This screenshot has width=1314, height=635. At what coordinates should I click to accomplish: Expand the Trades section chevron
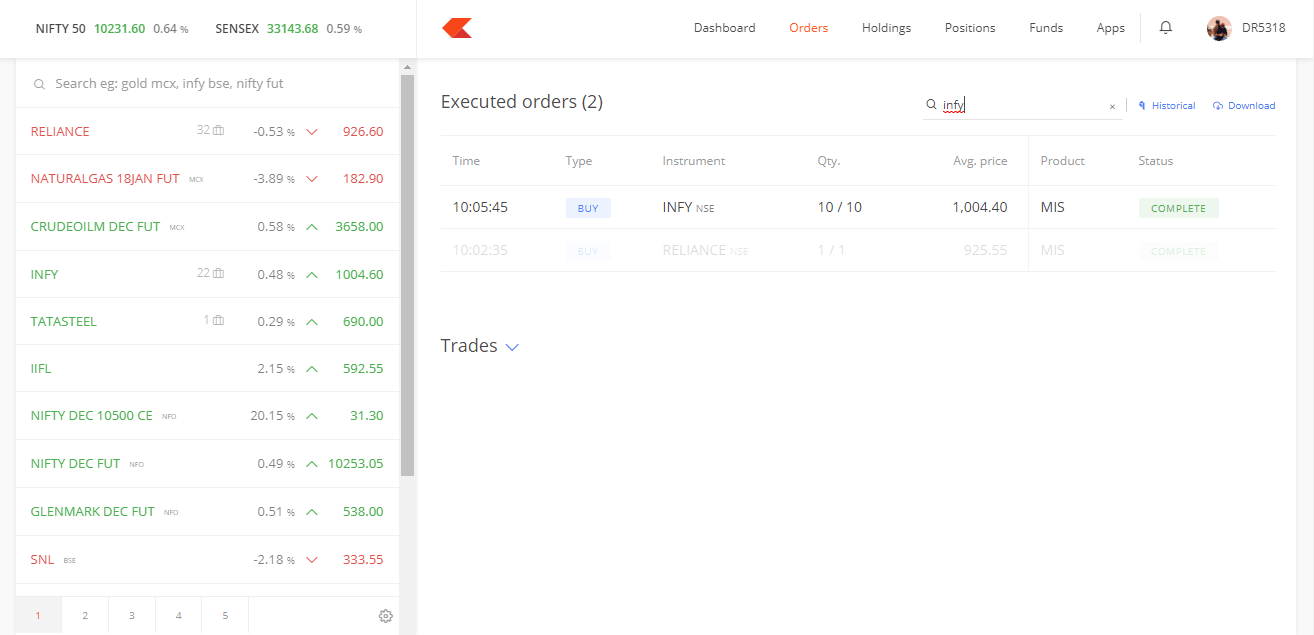(512, 347)
